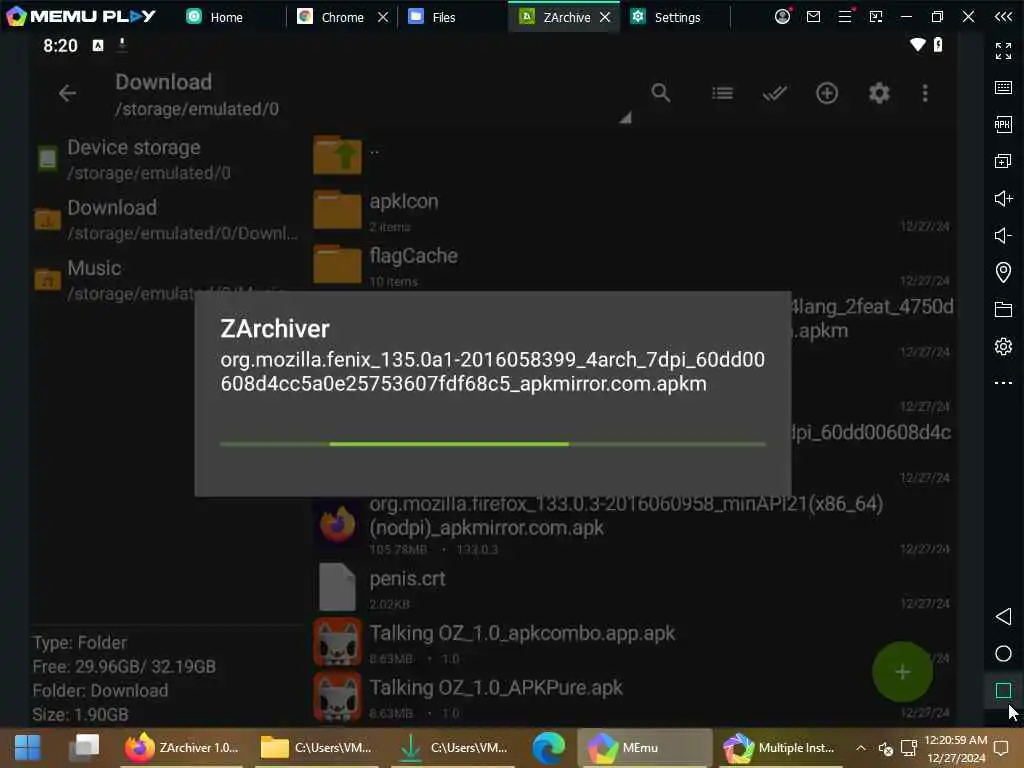Tap the Android back triangle button
1024x768 pixels.
(x=1003, y=616)
